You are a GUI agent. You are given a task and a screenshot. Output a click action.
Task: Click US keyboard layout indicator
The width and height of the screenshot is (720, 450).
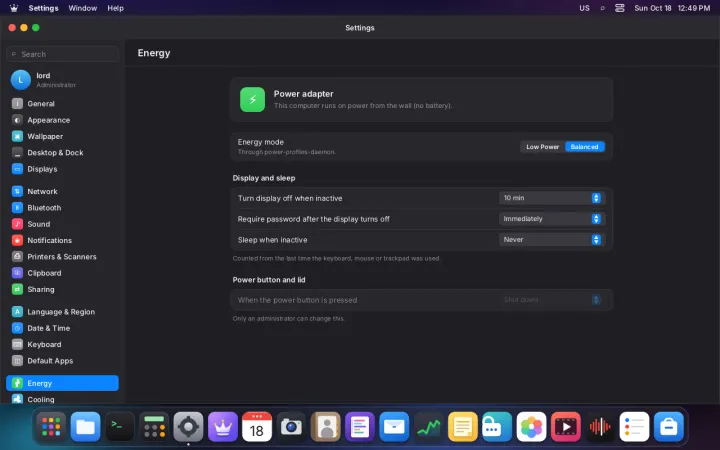tap(584, 8)
